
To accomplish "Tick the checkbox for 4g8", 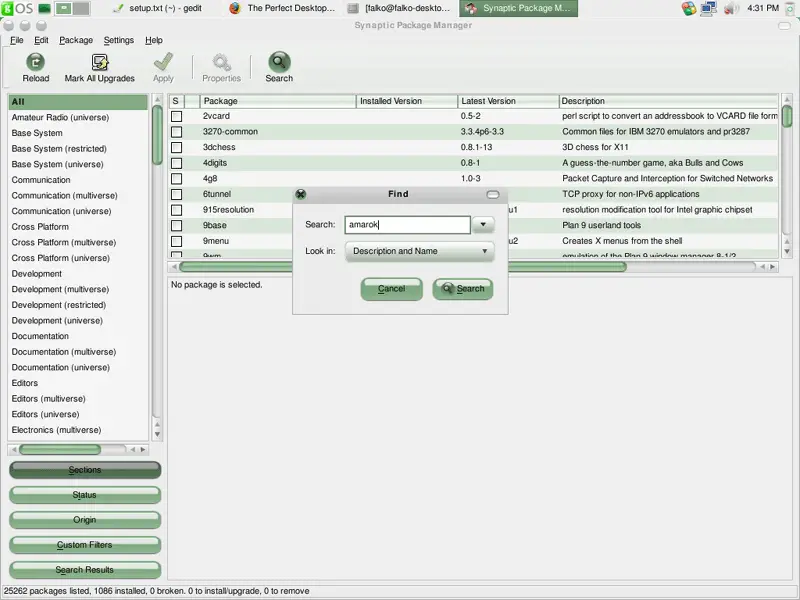I will click(177, 179).
